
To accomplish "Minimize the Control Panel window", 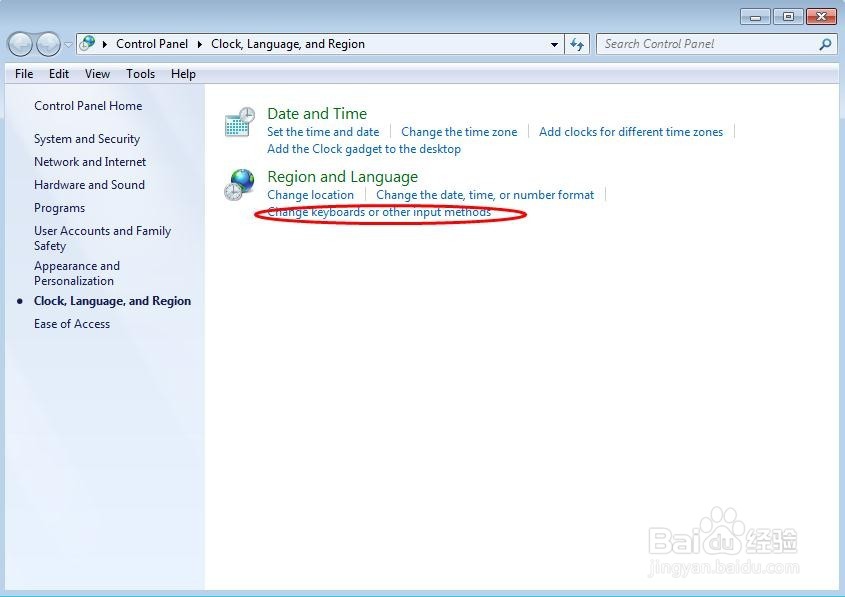I will pyautogui.click(x=756, y=17).
